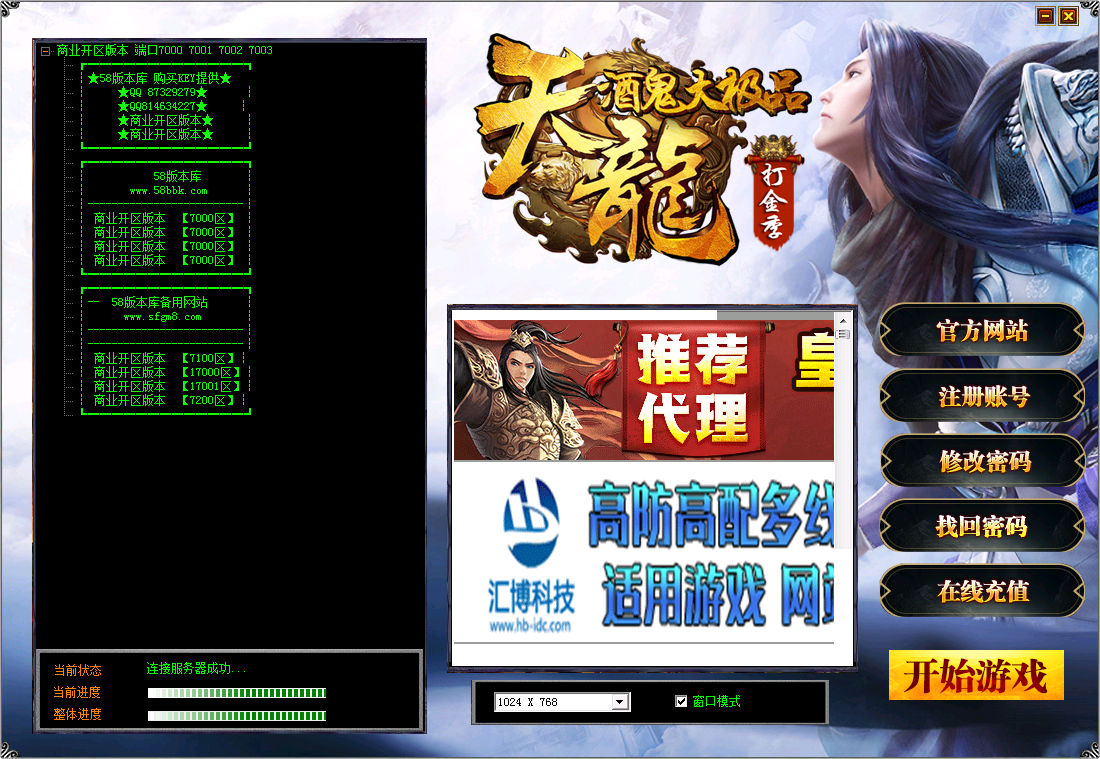Open the 在线充值 online recharge button
This screenshot has height=759, width=1100.
click(982, 591)
